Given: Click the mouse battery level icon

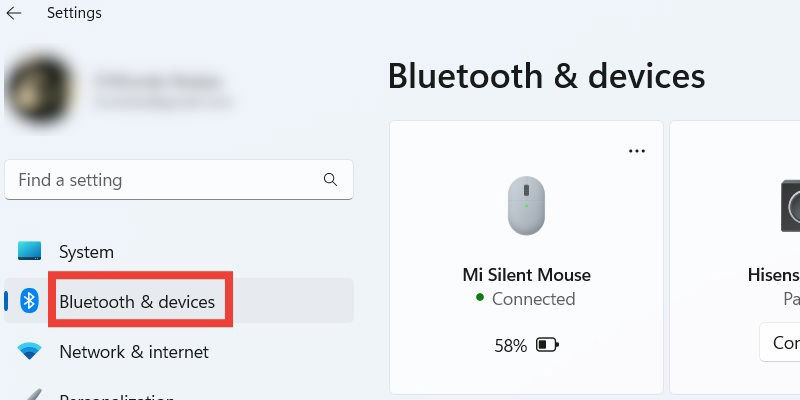Looking at the screenshot, I should [x=547, y=345].
